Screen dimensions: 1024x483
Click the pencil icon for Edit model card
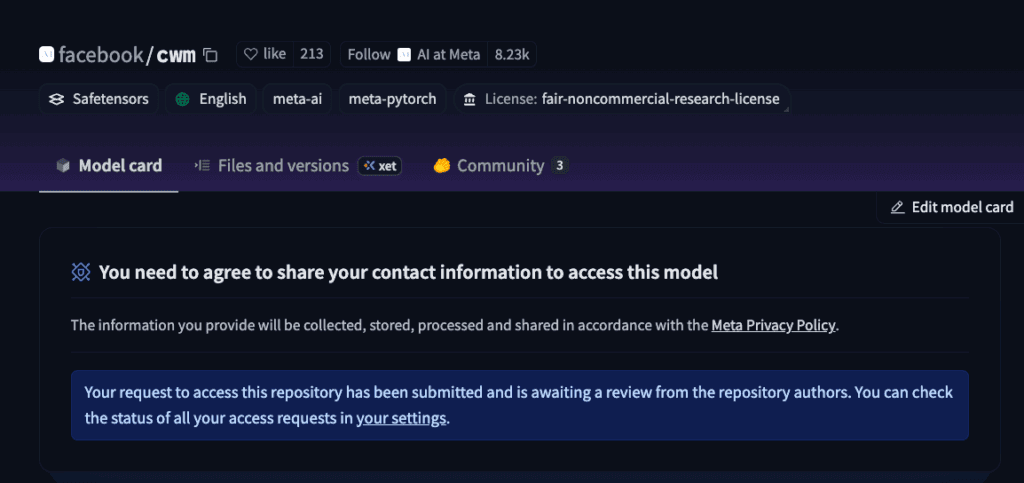(x=897, y=207)
